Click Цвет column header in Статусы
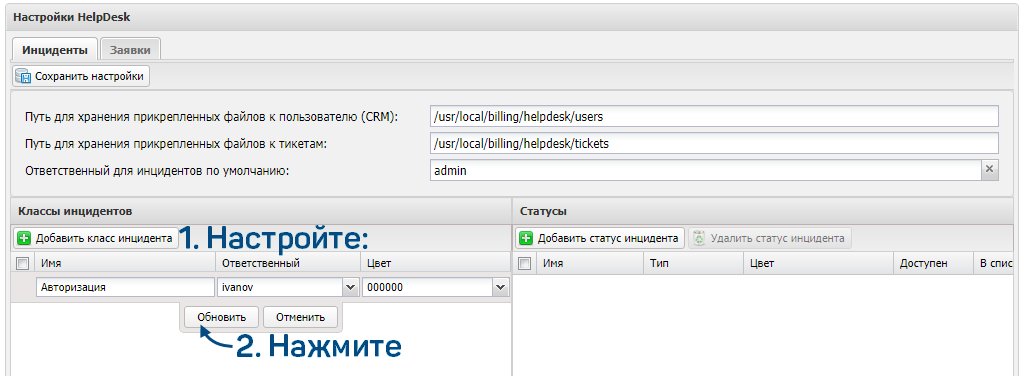The width and height of the screenshot is (1024, 376). (818, 263)
